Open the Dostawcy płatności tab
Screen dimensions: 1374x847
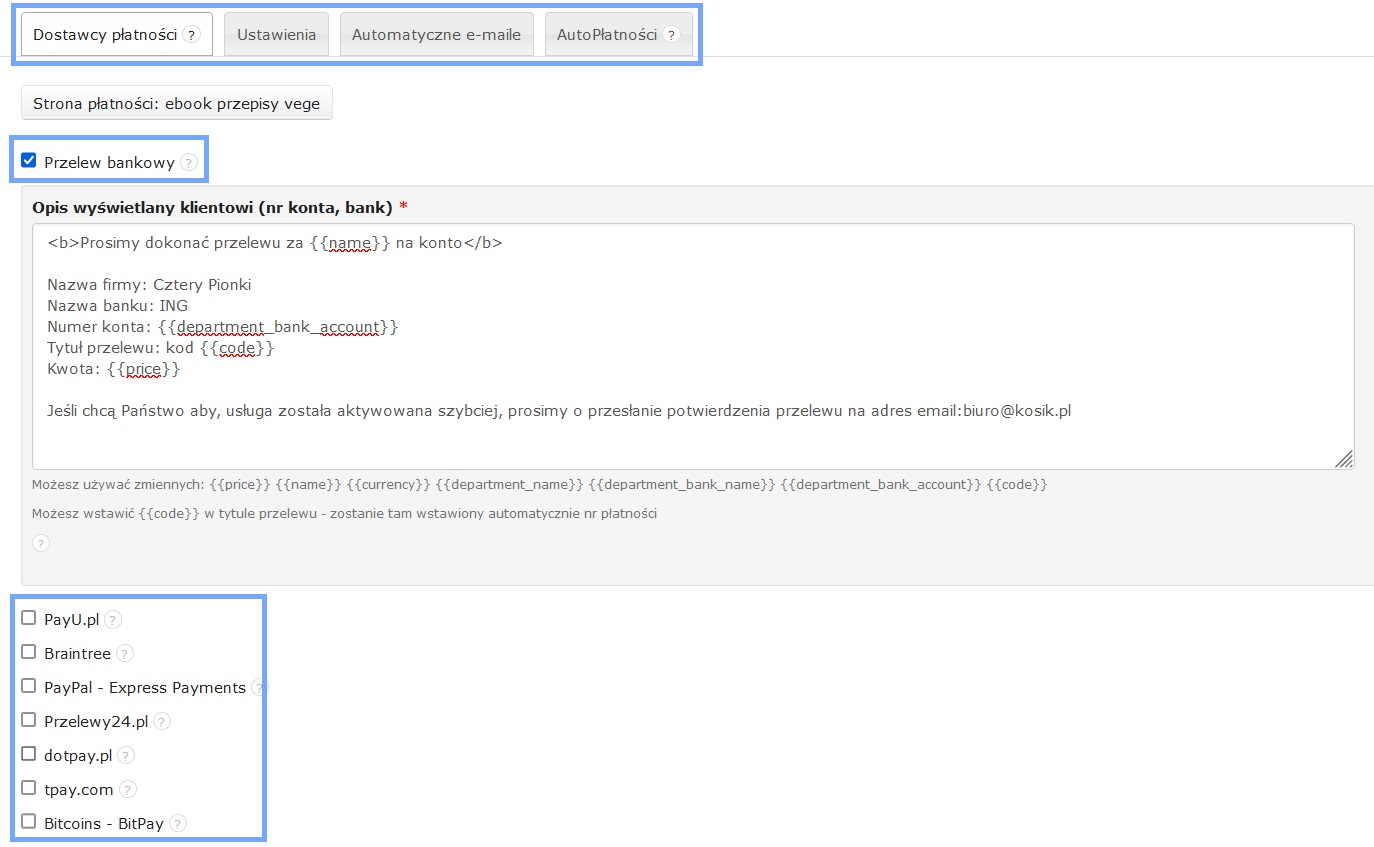click(117, 35)
